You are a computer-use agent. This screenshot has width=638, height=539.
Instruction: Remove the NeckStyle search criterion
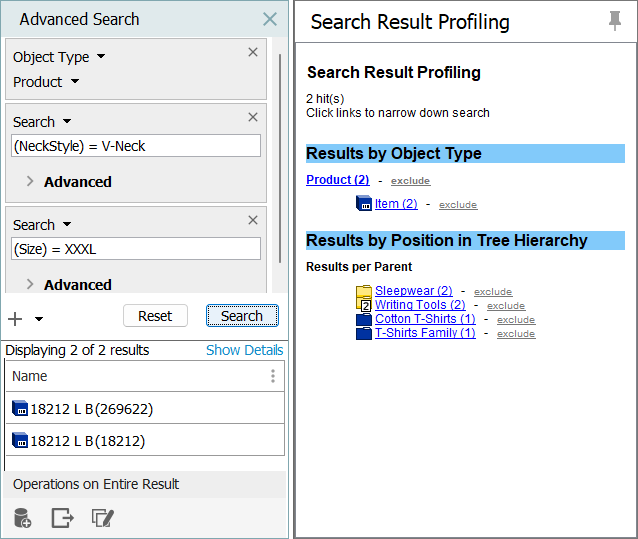[253, 117]
